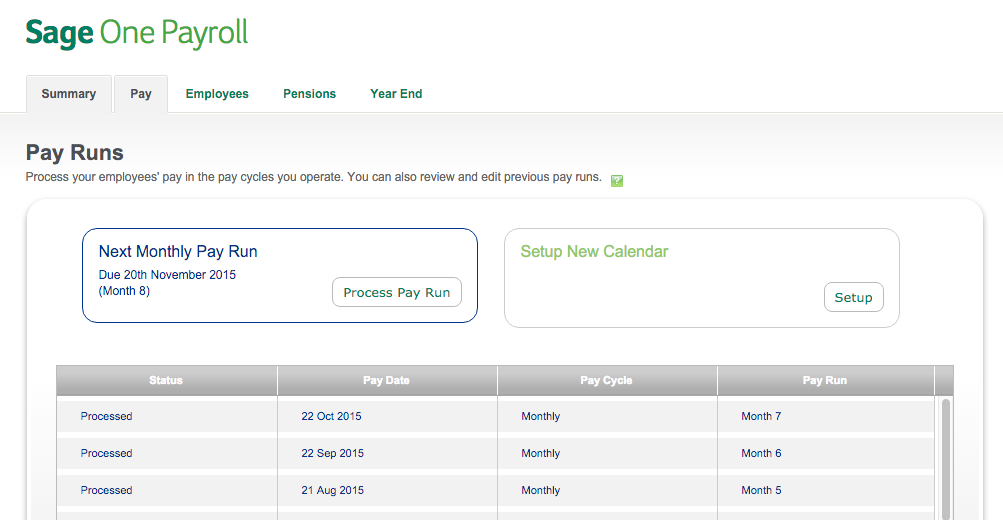Click the Setup button for new calendar

pyautogui.click(x=853, y=297)
